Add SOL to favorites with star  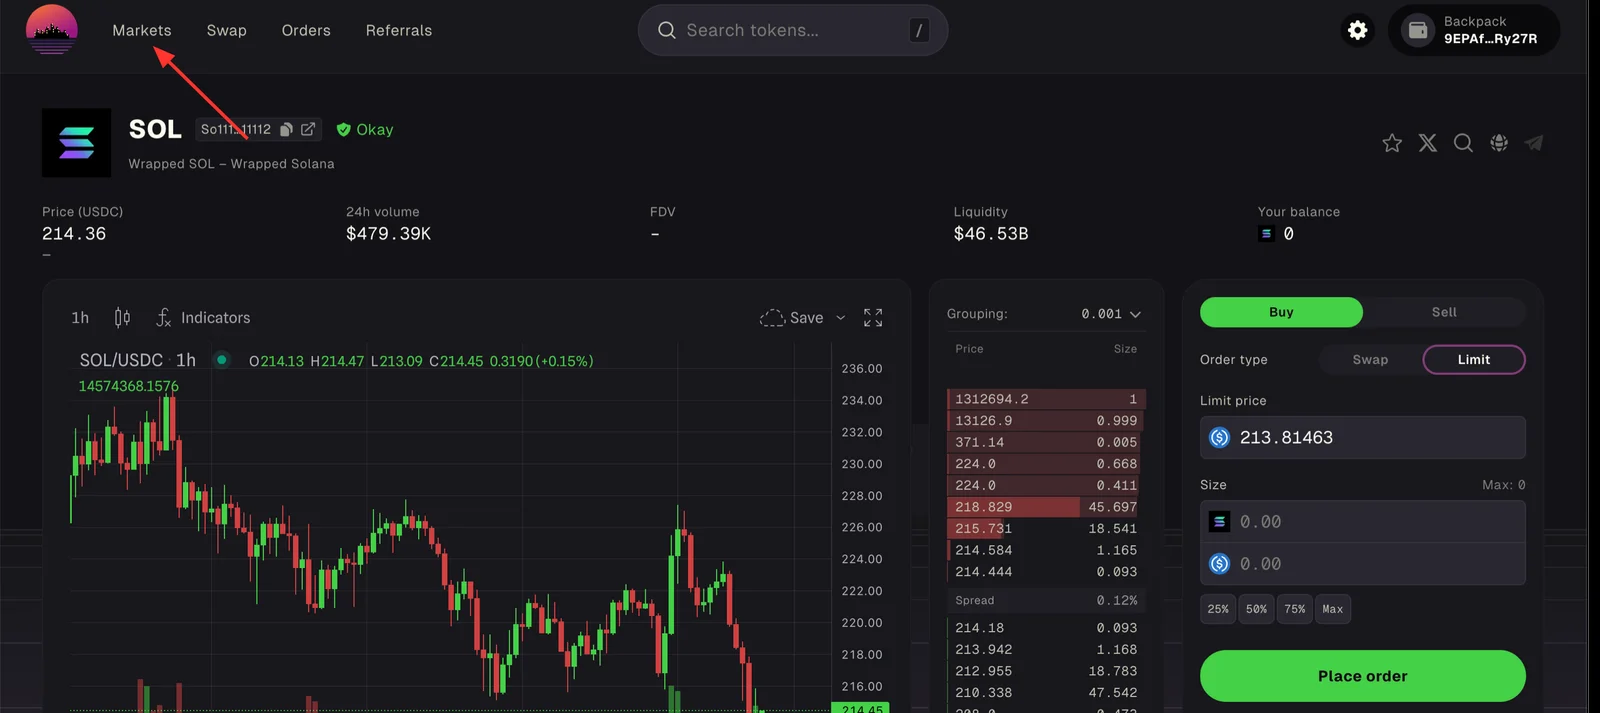(x=1392, y=143)
